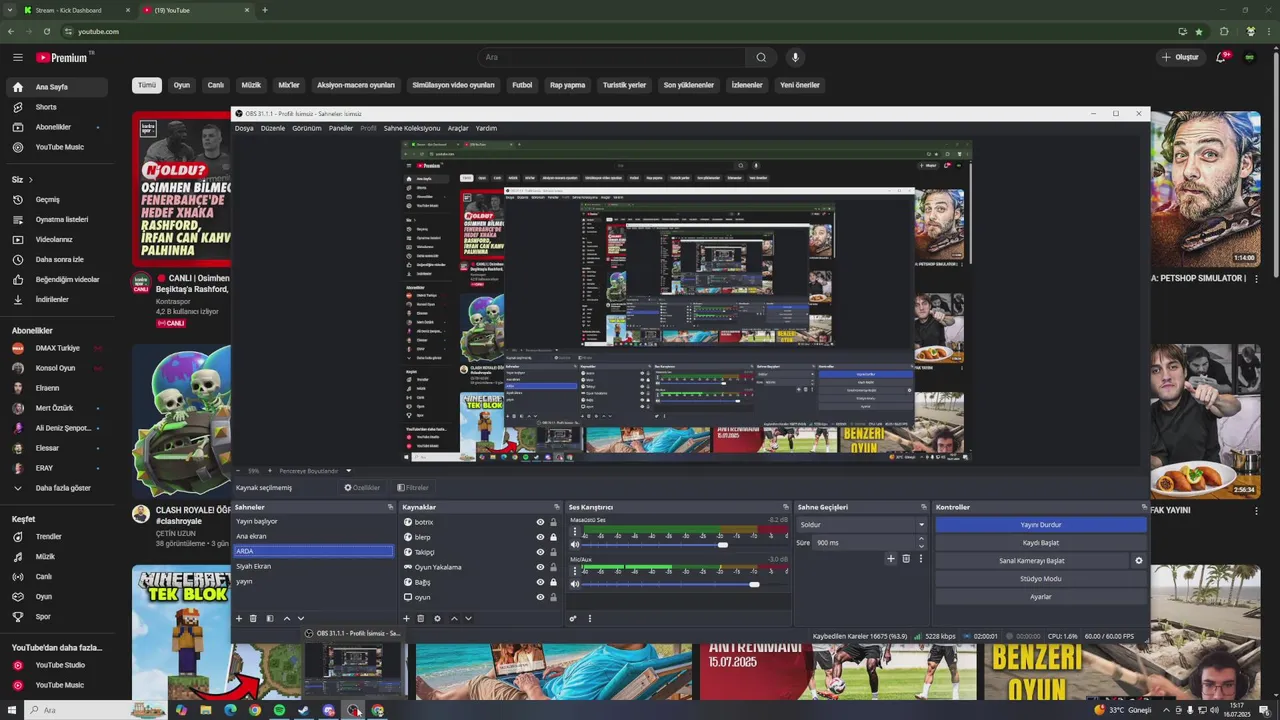Toggle lock on blerp source
Screen dimensions: 1280x720
(553, 537)
